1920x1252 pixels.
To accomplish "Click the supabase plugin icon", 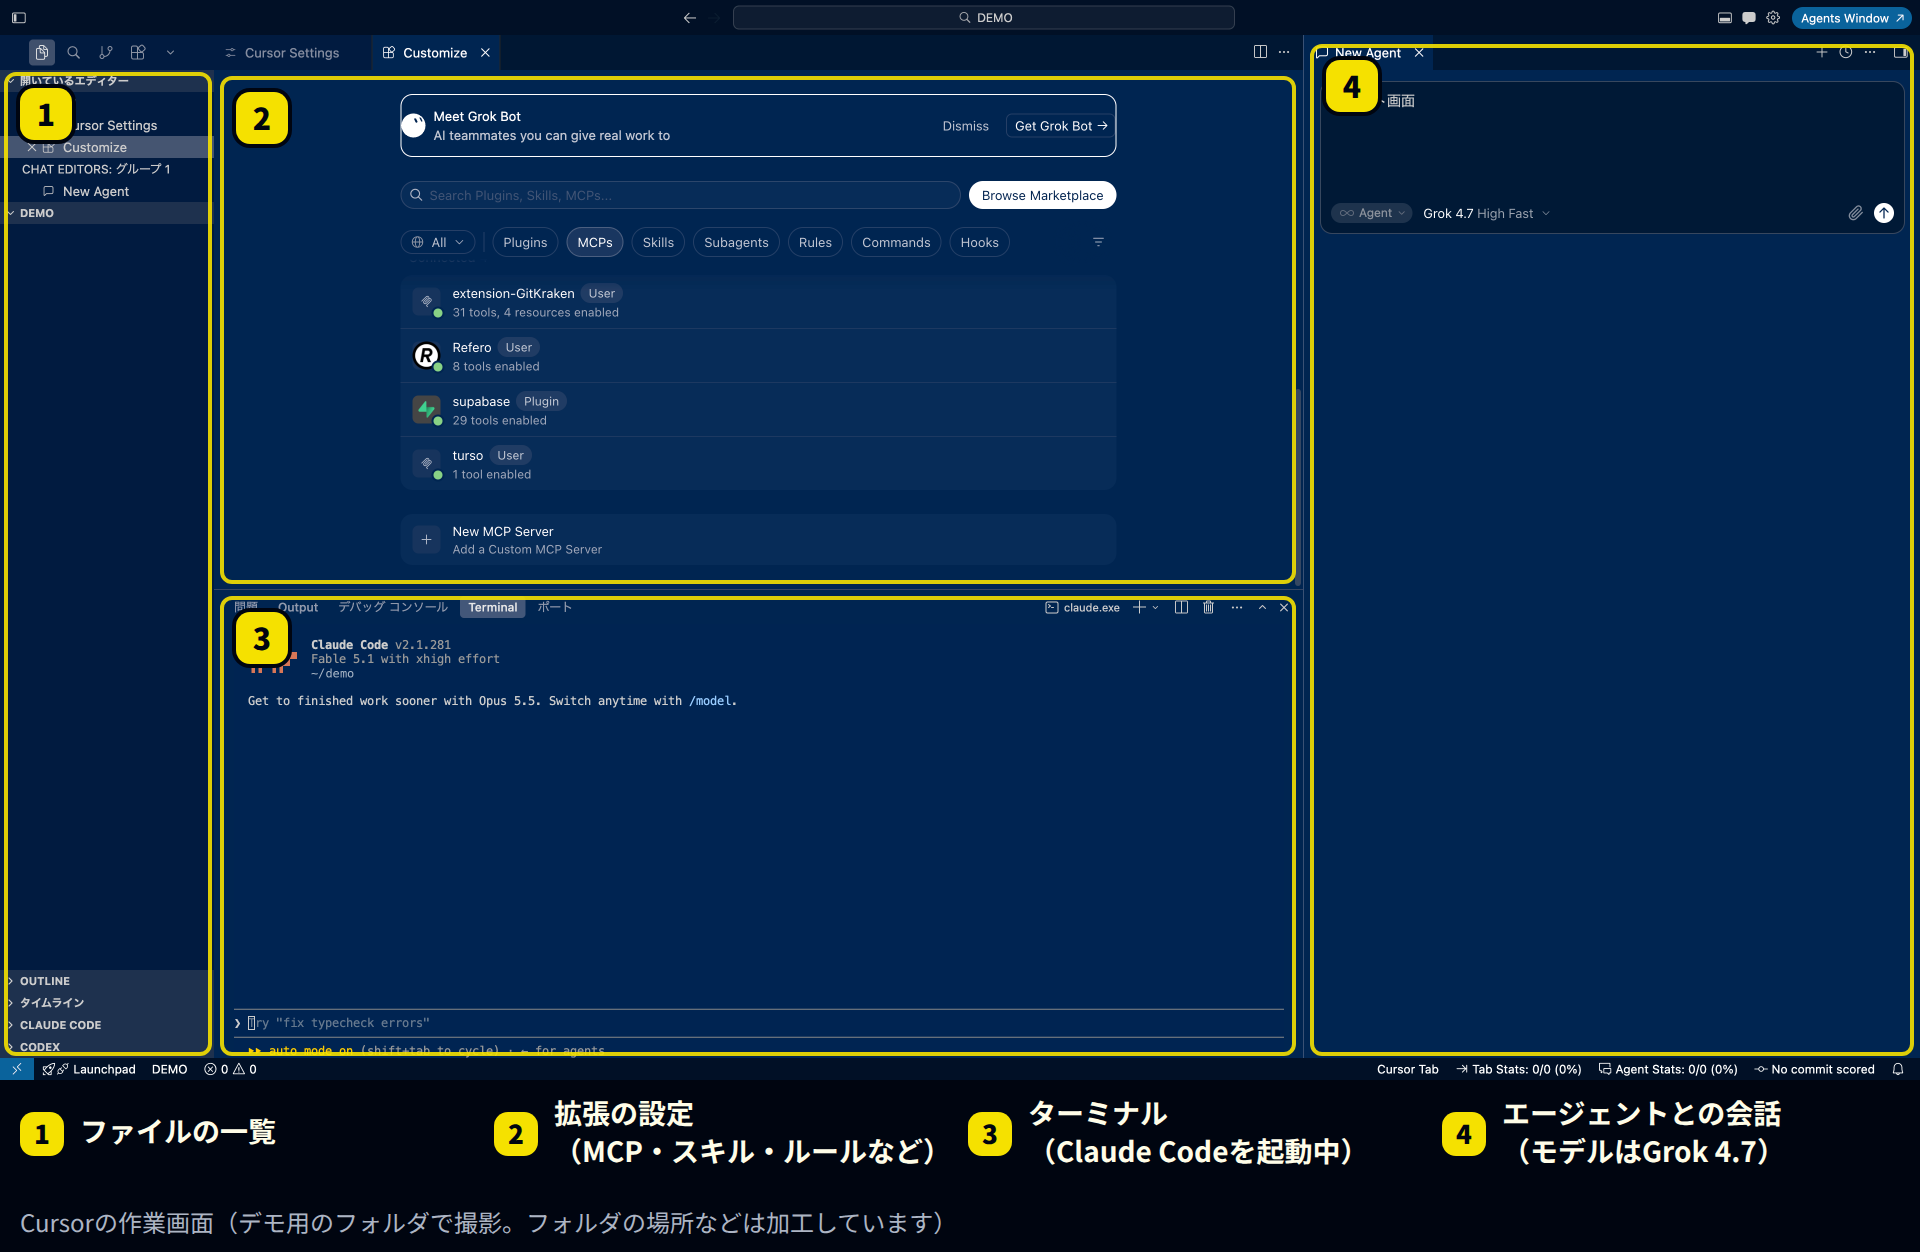I will [427, 410].
